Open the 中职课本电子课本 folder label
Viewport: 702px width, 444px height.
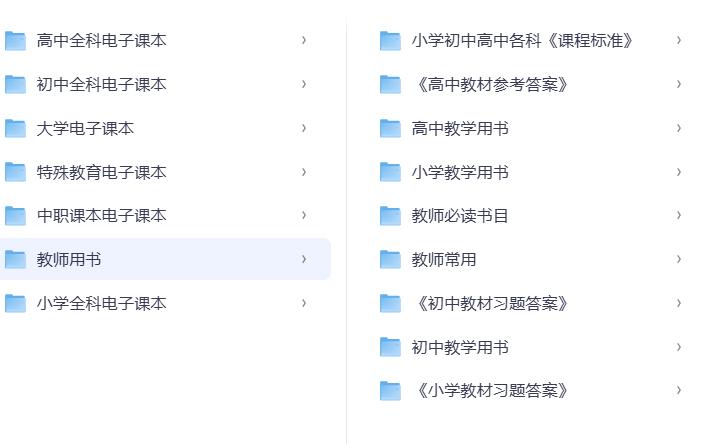coord(101,215)
